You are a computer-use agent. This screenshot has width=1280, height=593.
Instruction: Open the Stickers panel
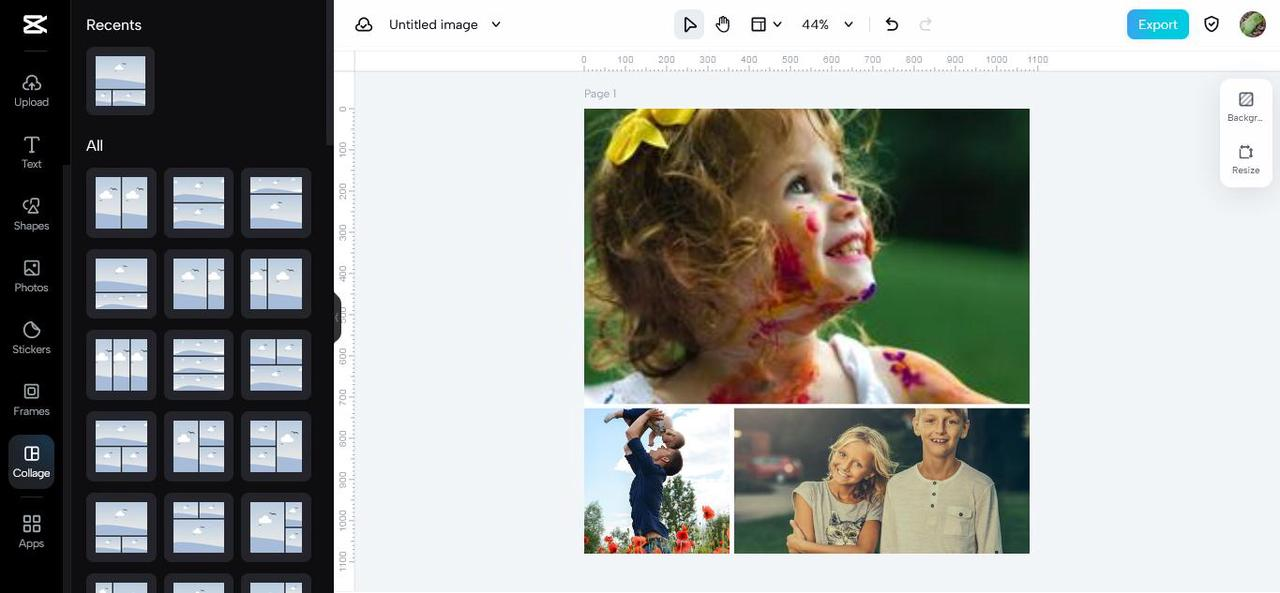coord(31,338)
